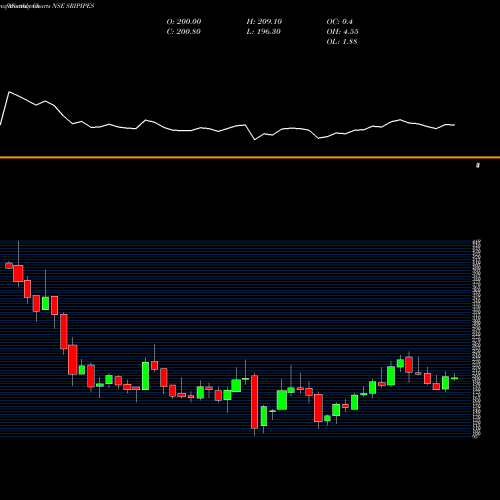Click the open price value O: 200.00

[184, 22]
